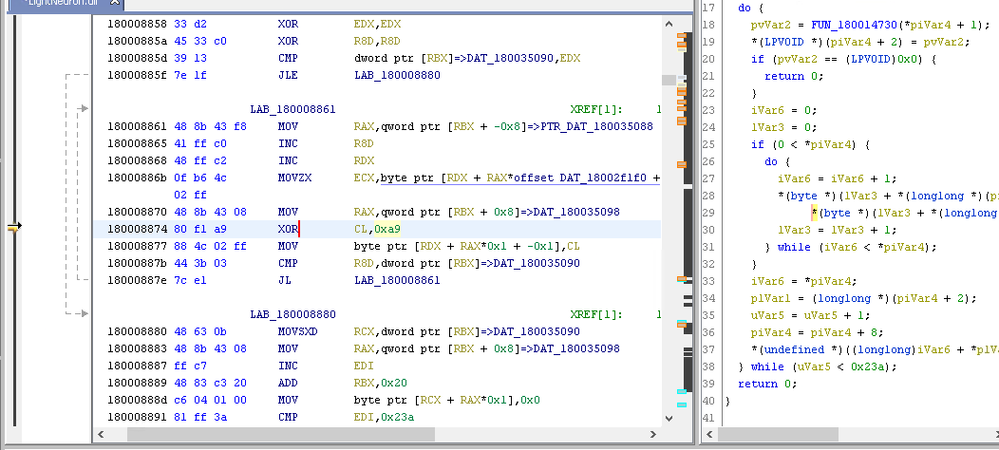Click 'while (uVar5 < 0x23a)' on line 38
The width and height of the screenshot is (999, 450).
[x=824, y=367]
